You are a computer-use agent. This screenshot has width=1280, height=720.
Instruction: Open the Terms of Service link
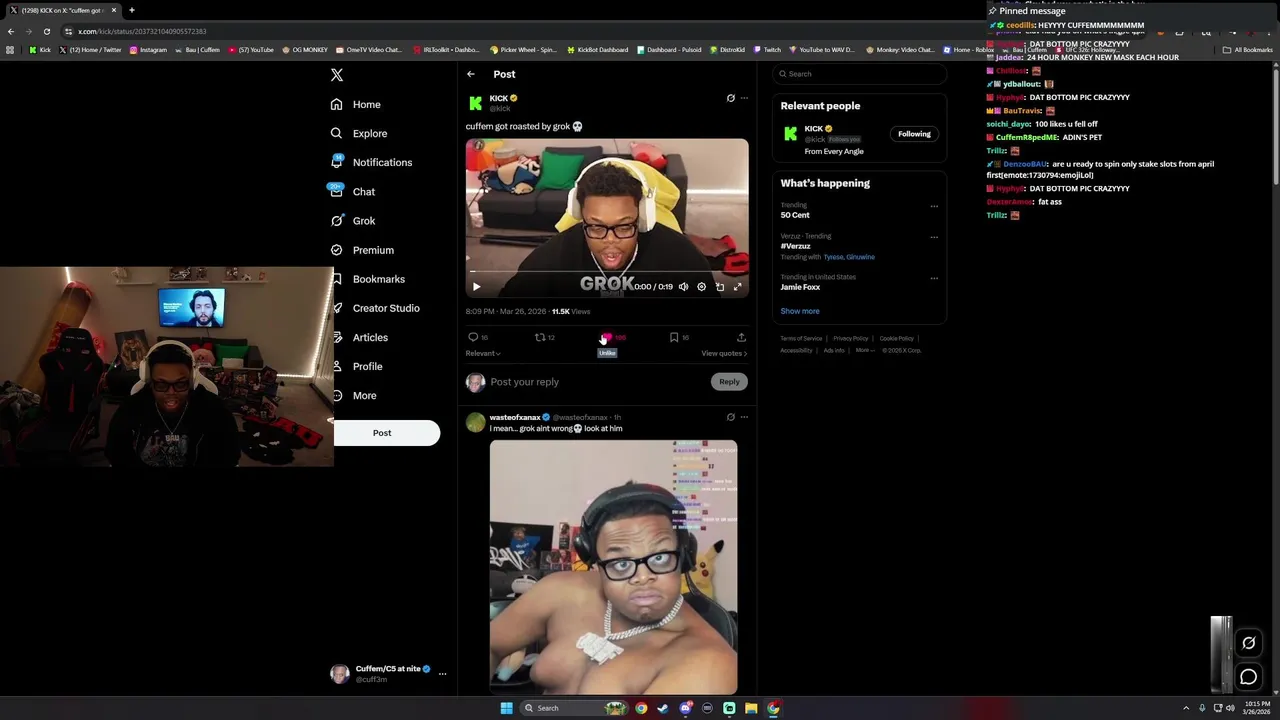pos(801,338)
